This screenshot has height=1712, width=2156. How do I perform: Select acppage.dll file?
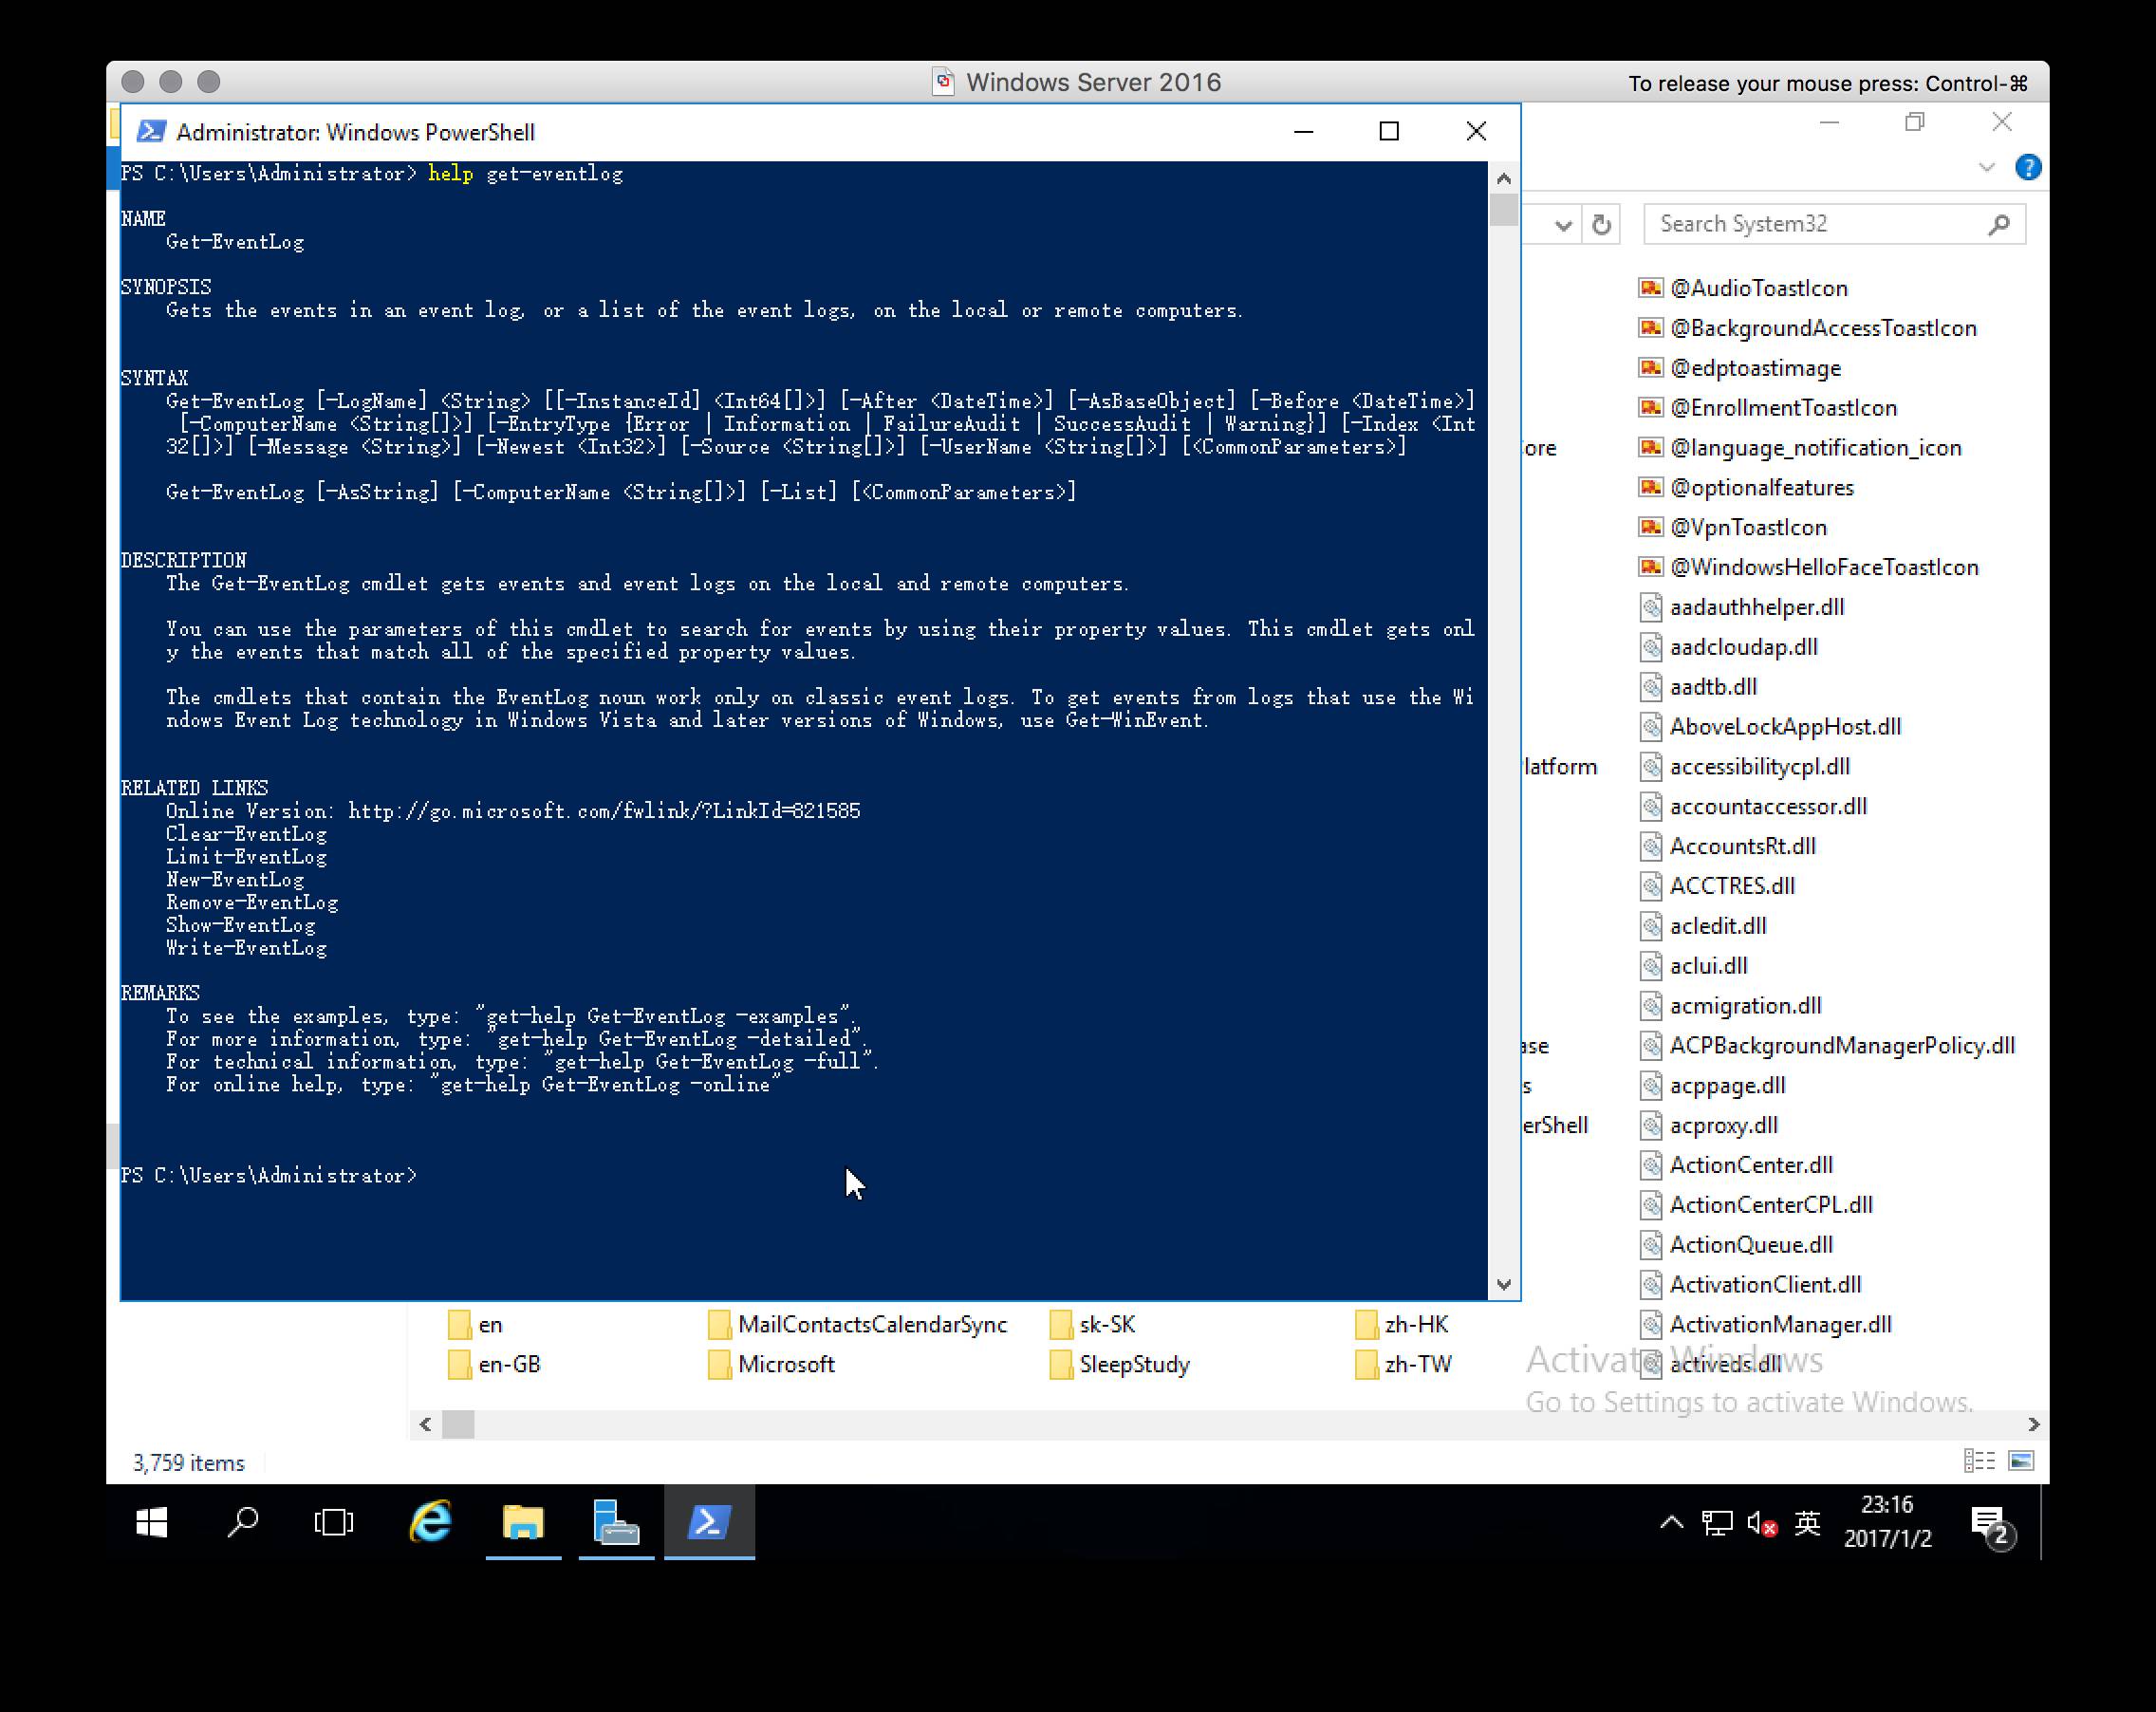click(x=1712, y=1086)
